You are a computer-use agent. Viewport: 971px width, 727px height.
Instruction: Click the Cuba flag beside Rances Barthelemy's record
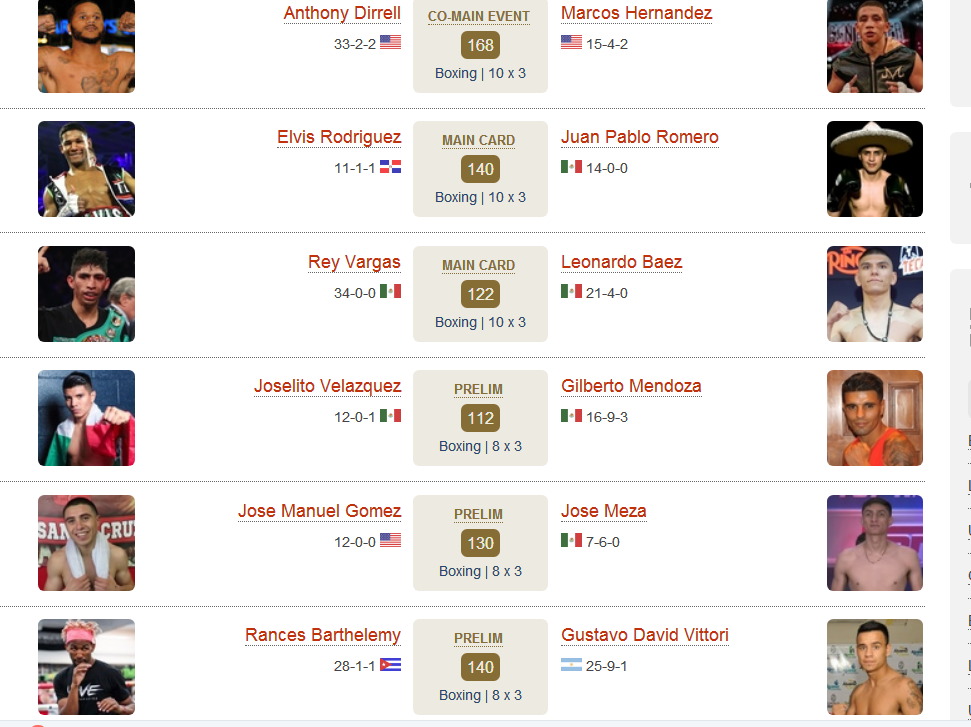390,664
